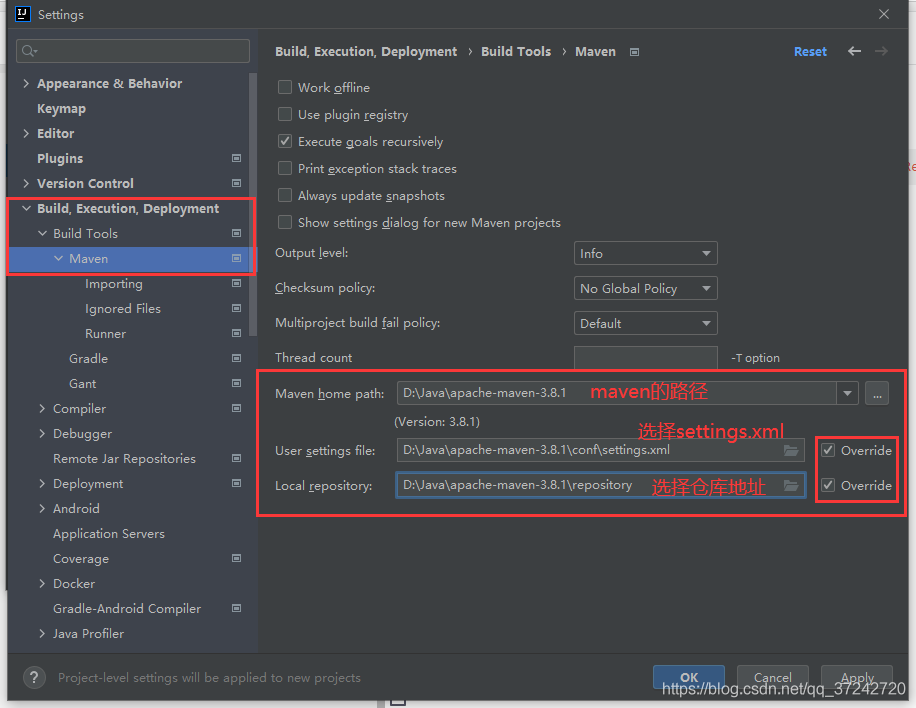Collapse the Build Tools chevron

tap(42, 233)
